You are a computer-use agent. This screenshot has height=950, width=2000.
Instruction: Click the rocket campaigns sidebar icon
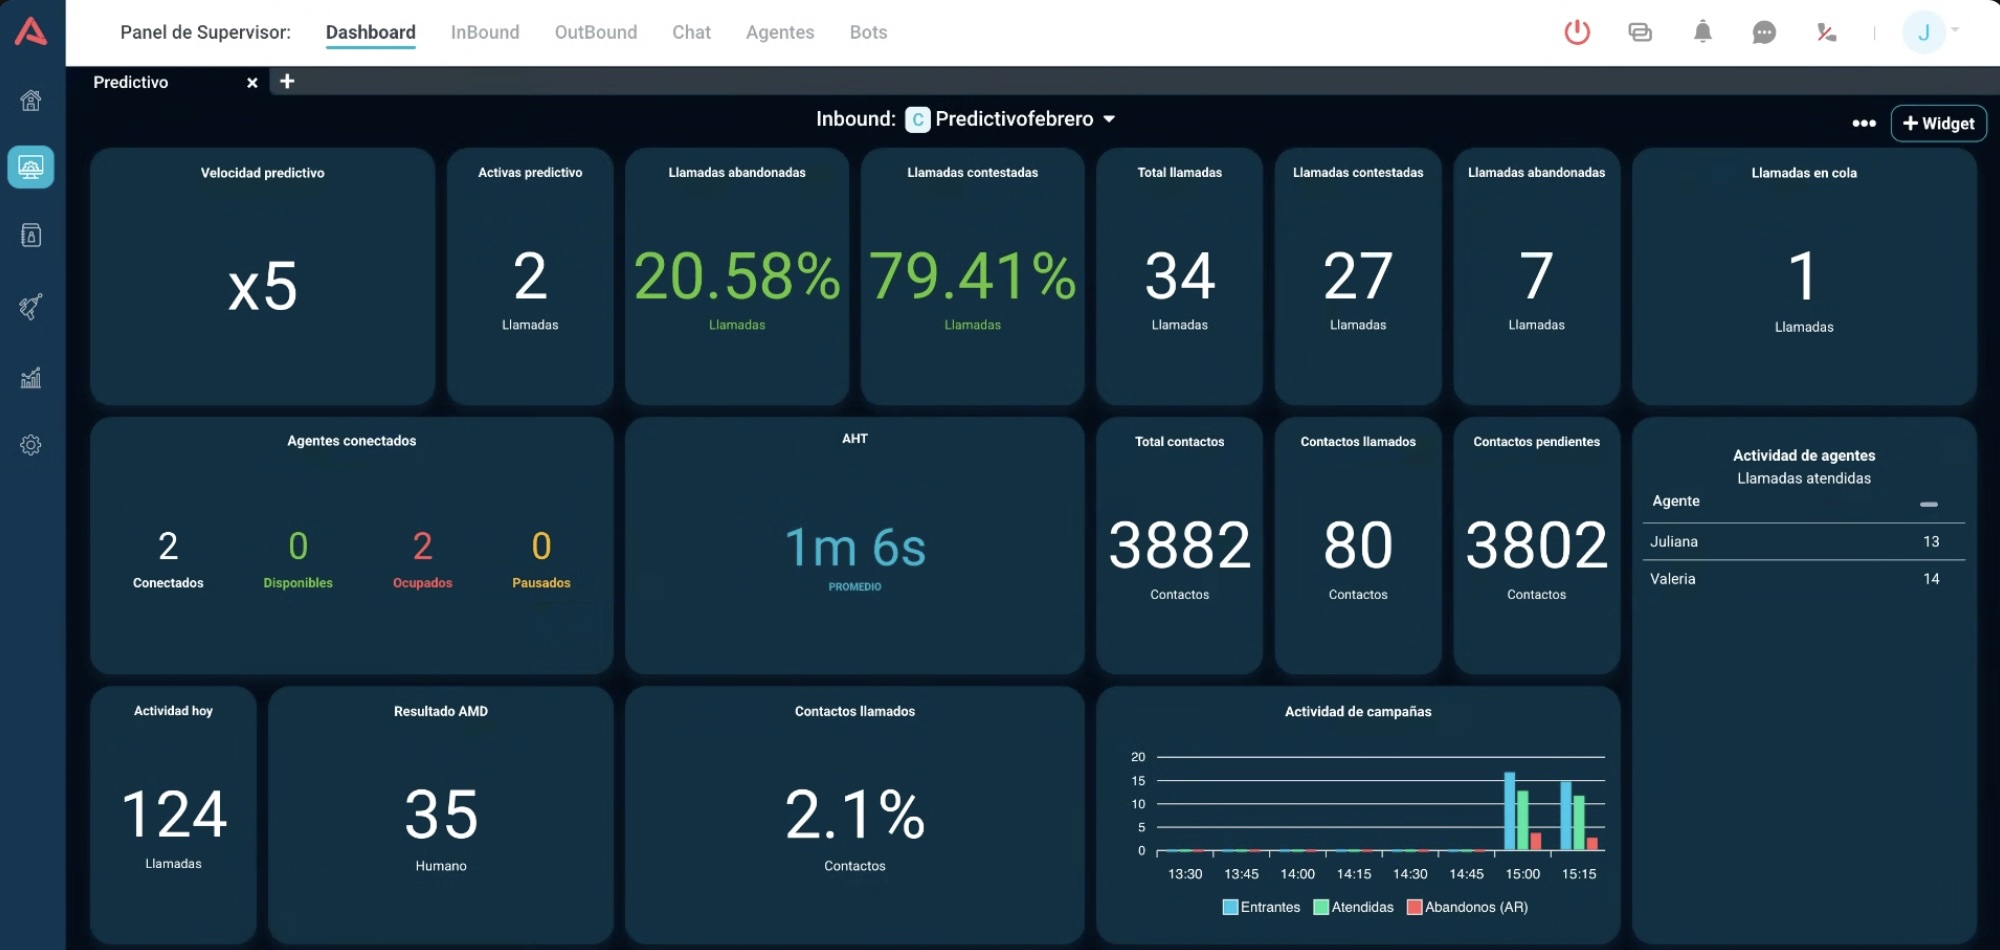[31, 306]
